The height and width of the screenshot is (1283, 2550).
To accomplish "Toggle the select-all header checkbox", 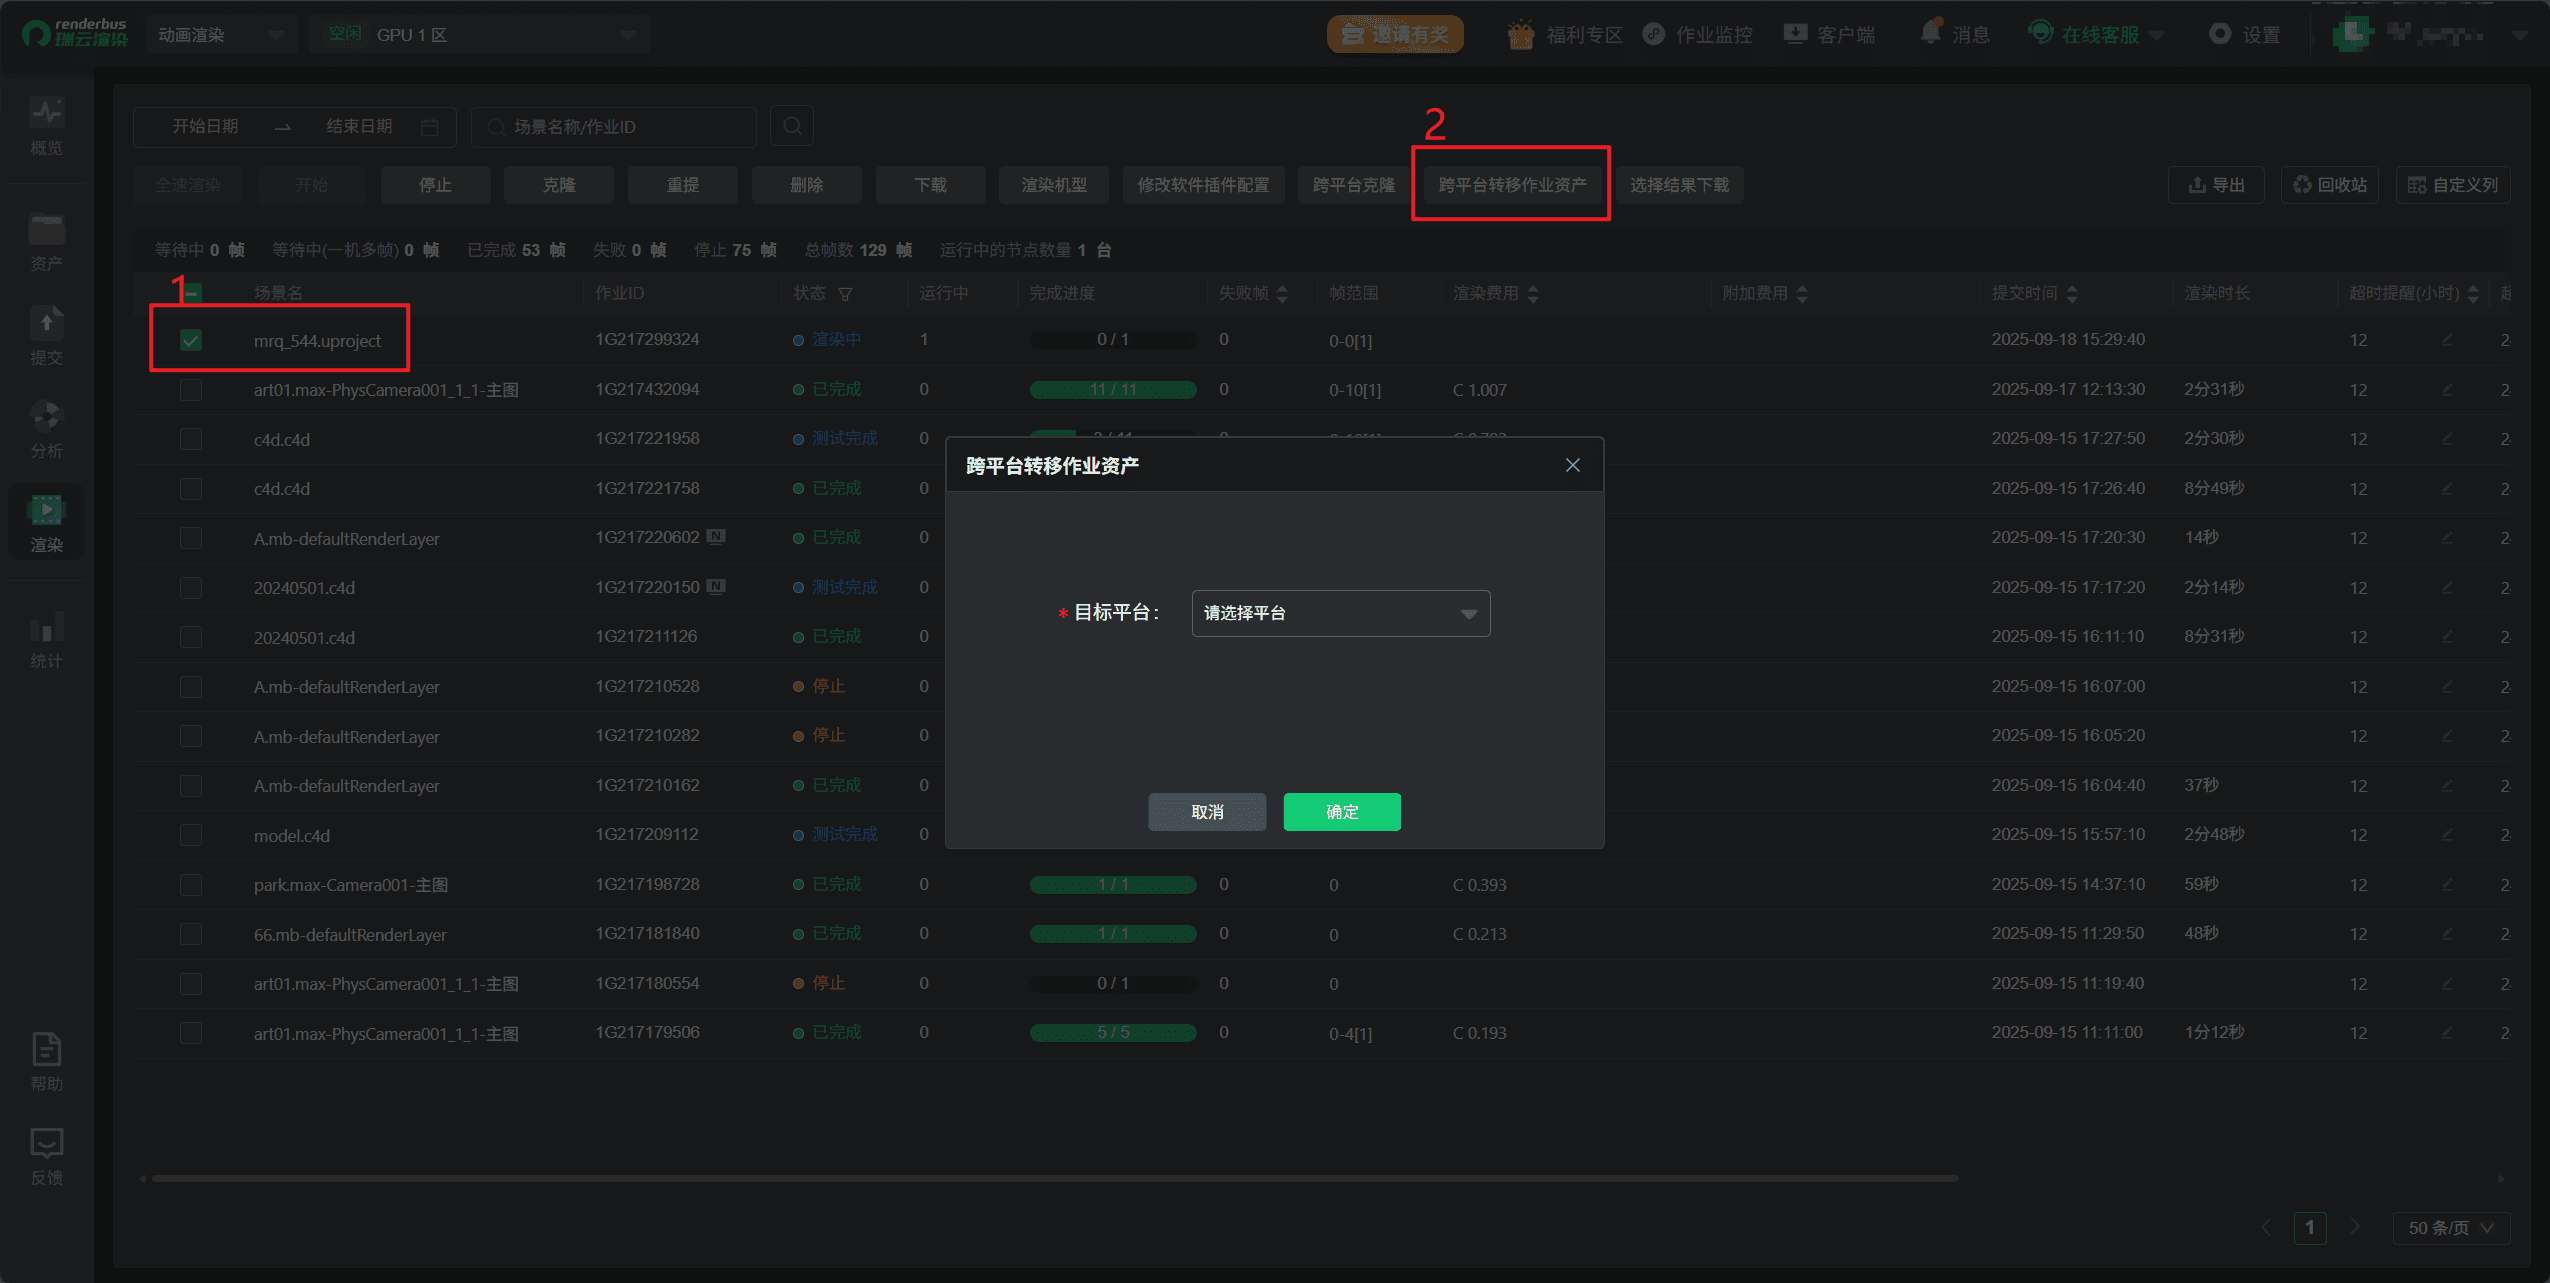I will pos(191,293).
